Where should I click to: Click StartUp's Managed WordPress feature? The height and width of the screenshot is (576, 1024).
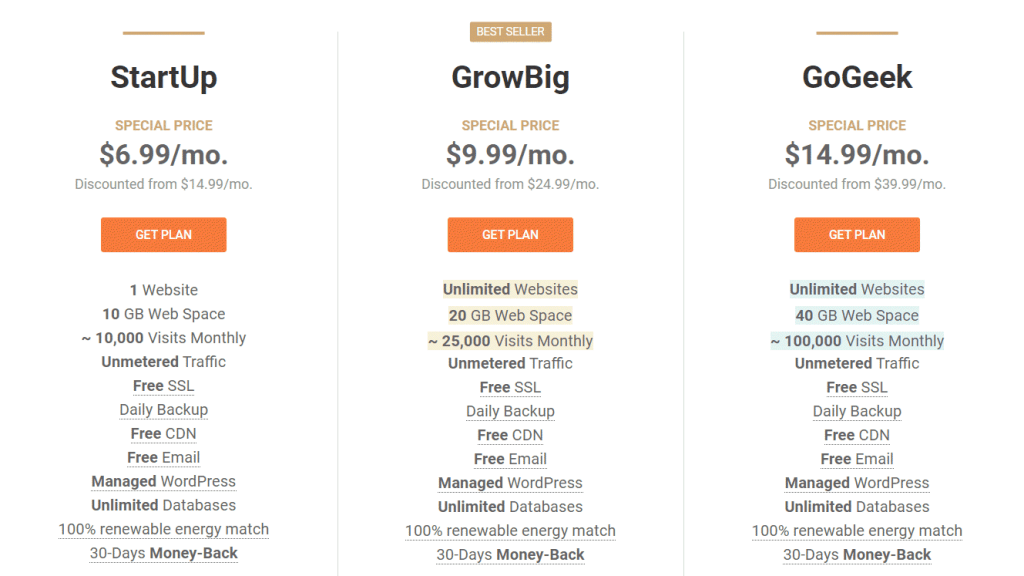pyautogui.click(x=163, y=482)
